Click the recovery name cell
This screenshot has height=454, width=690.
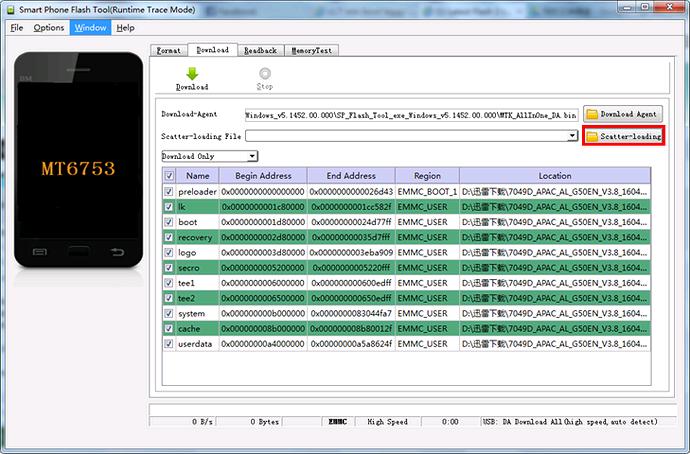(195, 238)
